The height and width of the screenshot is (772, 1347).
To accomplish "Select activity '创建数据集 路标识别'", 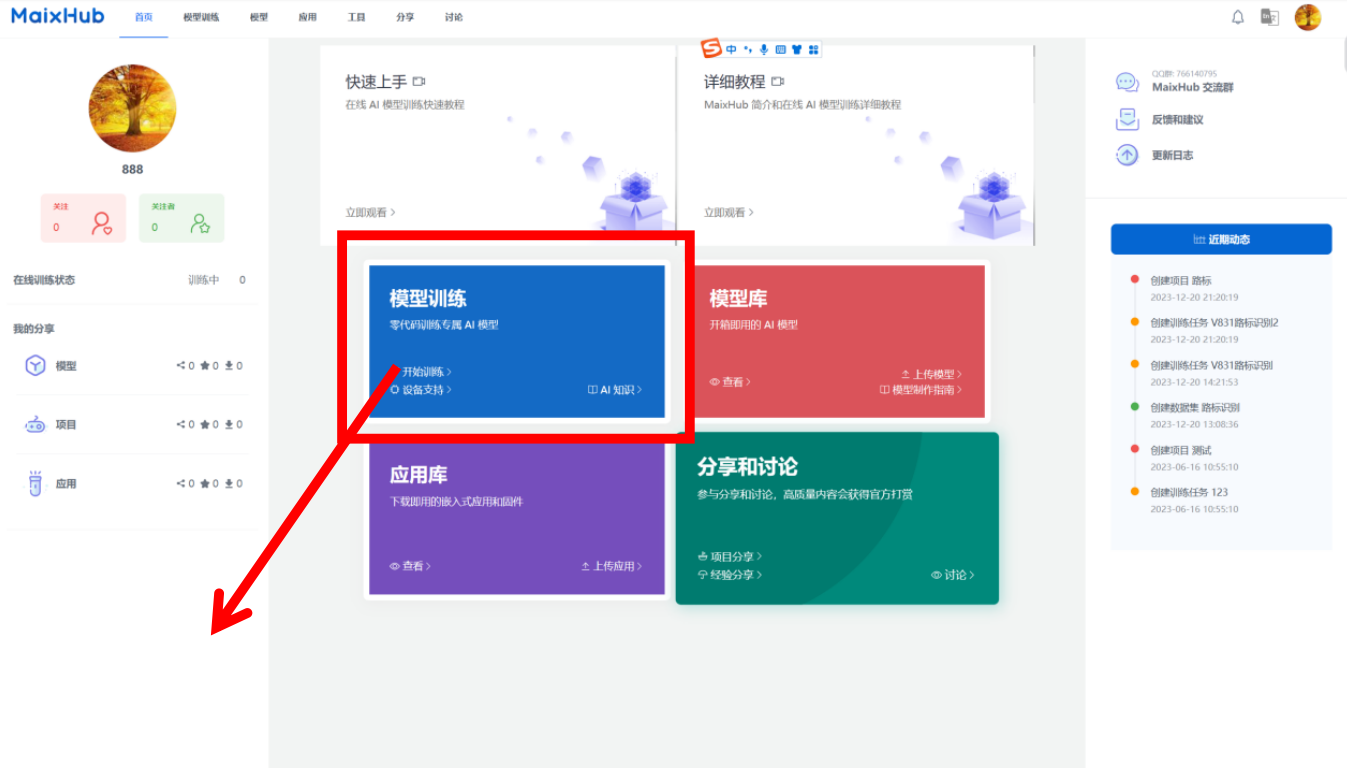I will tap(1194, 408).
